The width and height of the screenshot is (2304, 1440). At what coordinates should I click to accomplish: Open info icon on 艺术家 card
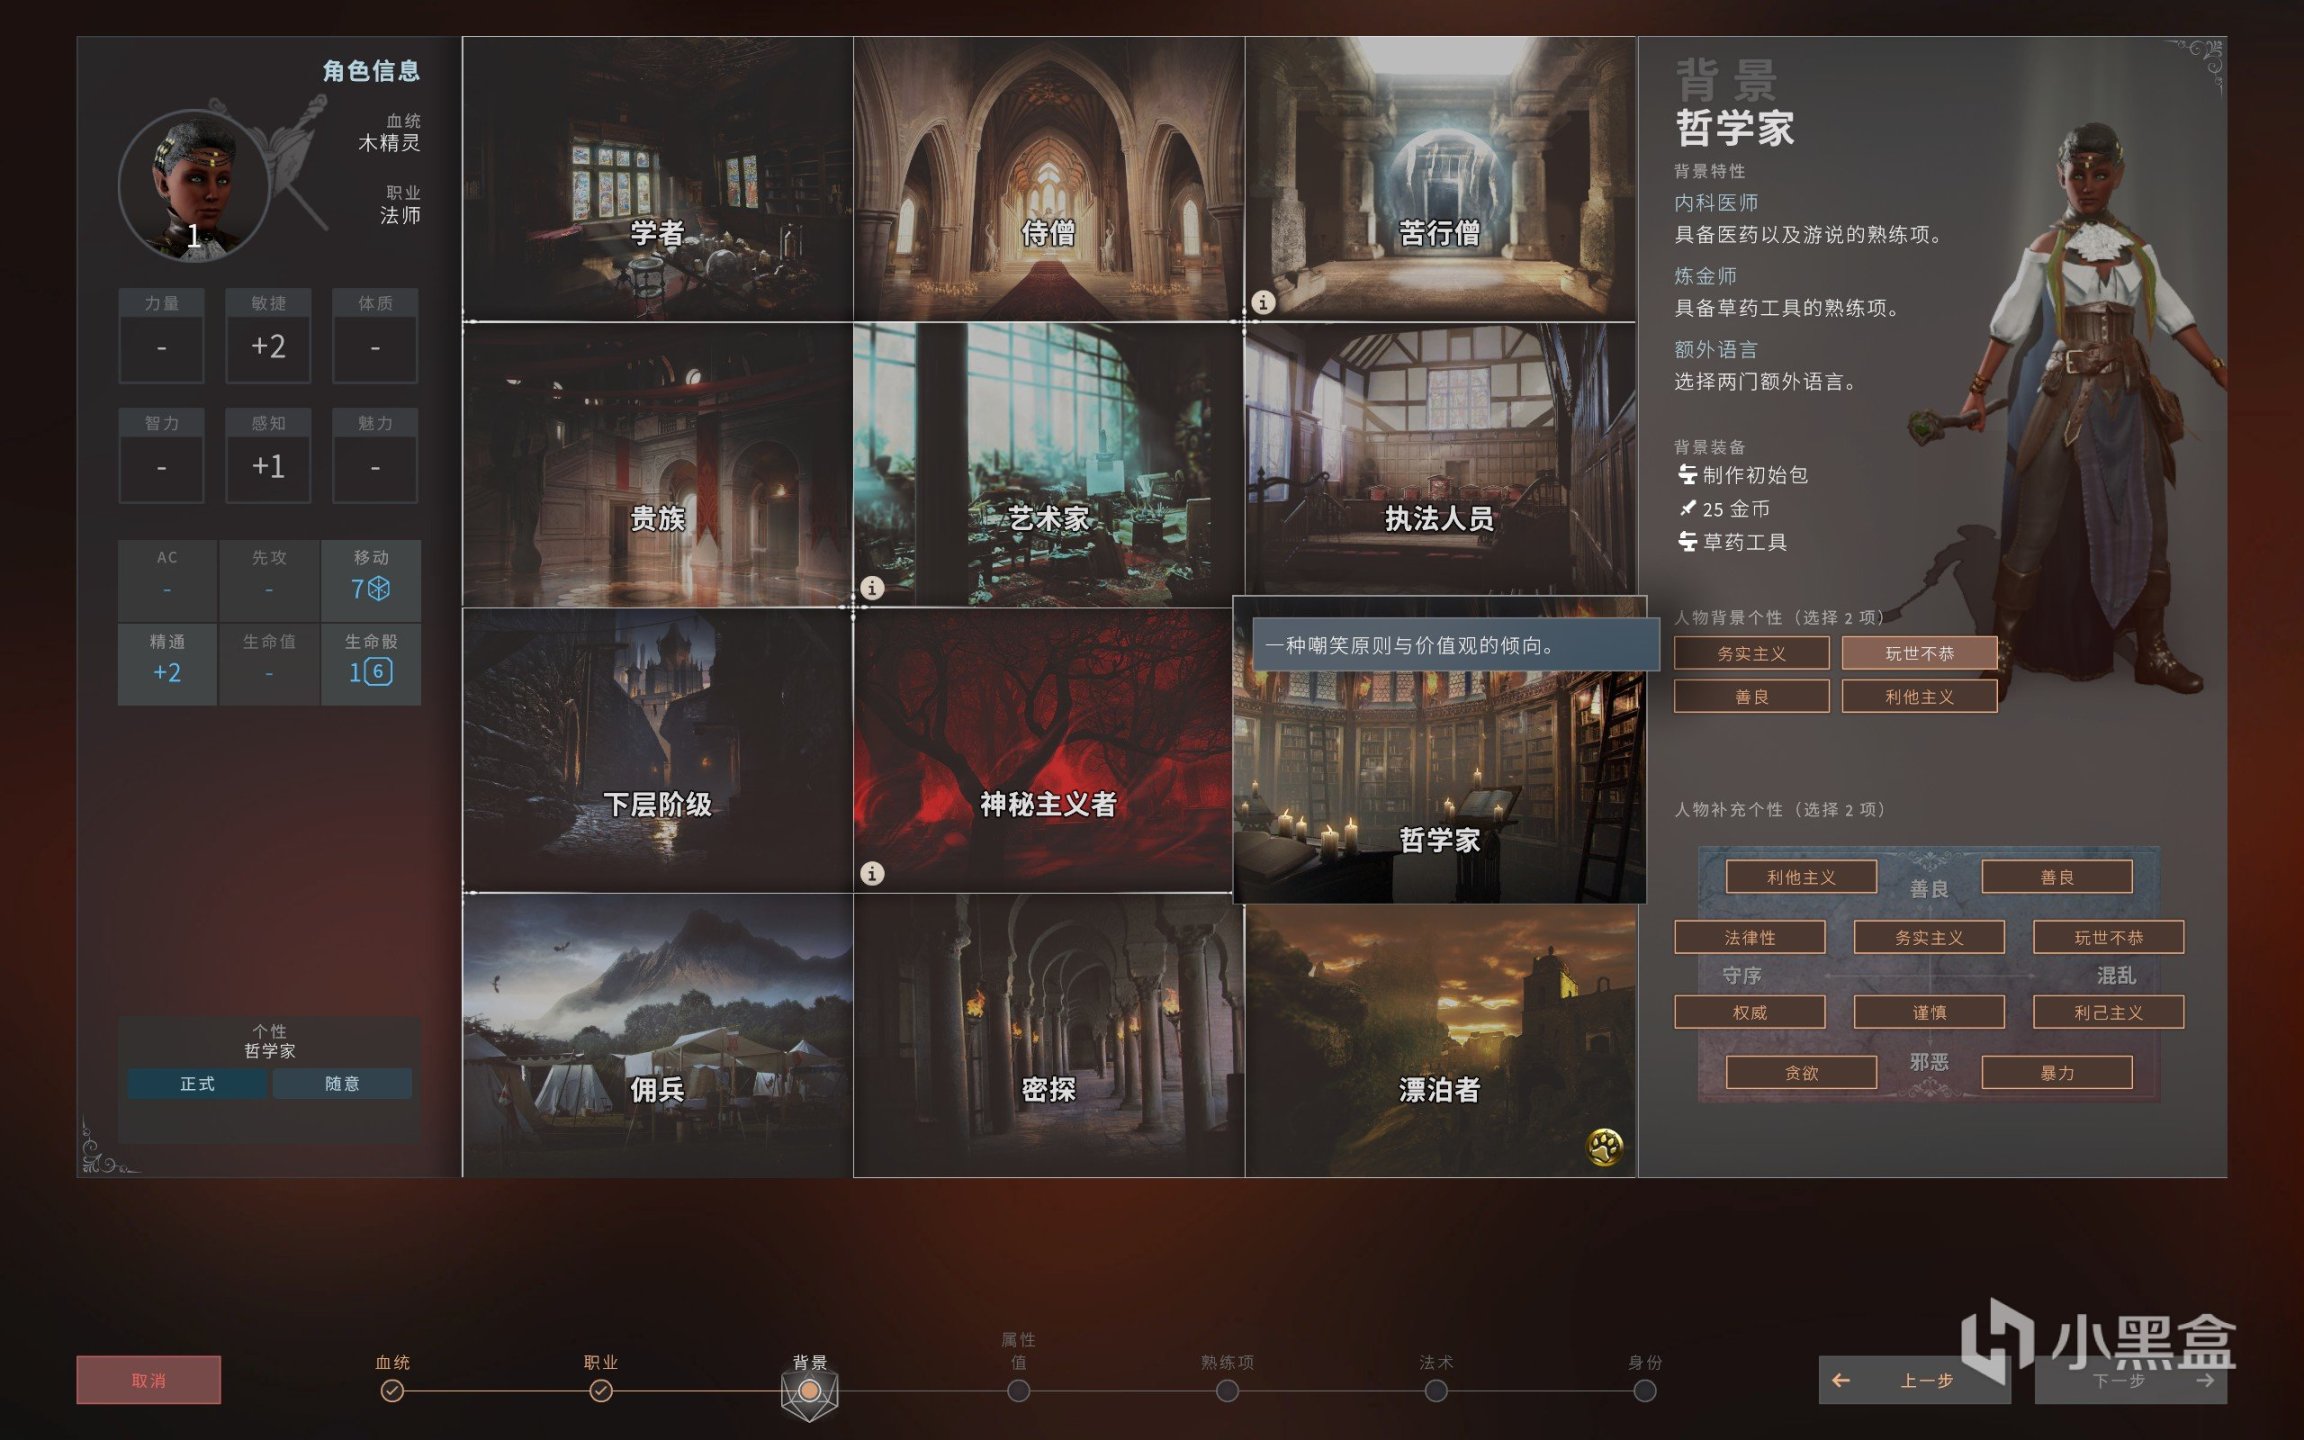click(x=872, y=588)
